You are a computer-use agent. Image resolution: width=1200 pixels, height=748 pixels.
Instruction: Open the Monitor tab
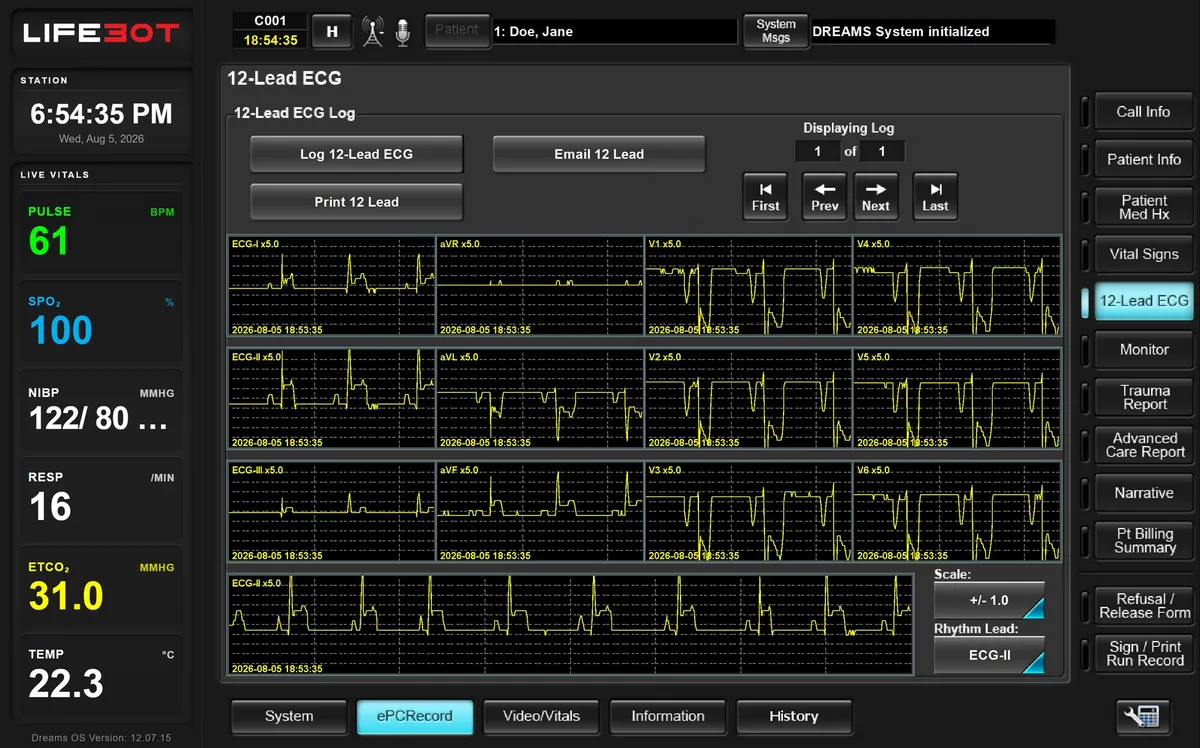(1143, 349)
